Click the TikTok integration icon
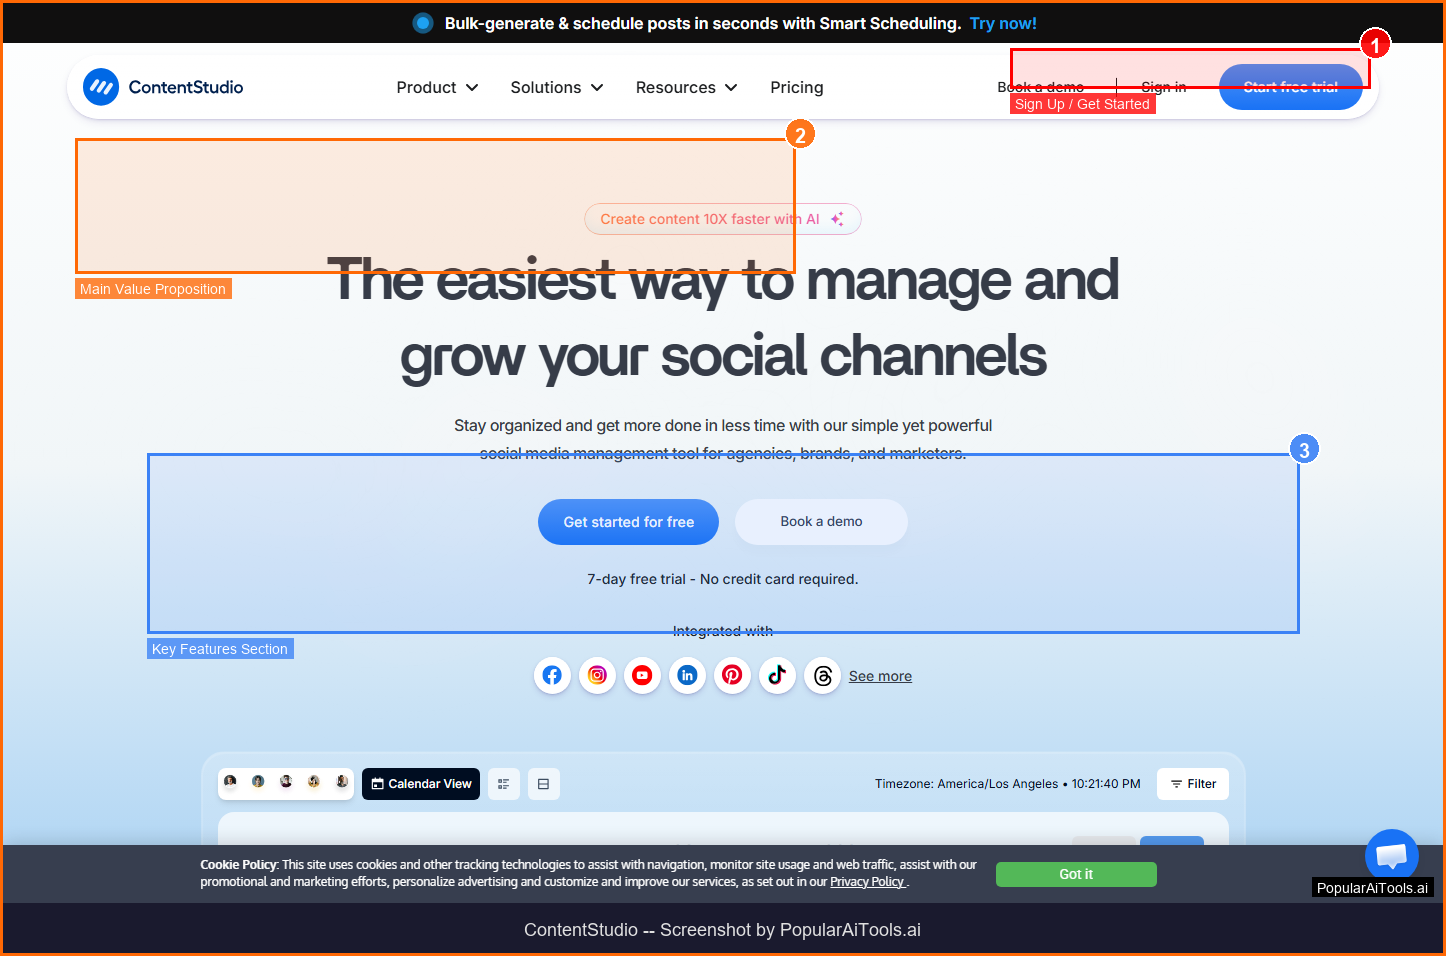1446x956 pixels. [x=777, y=676]
